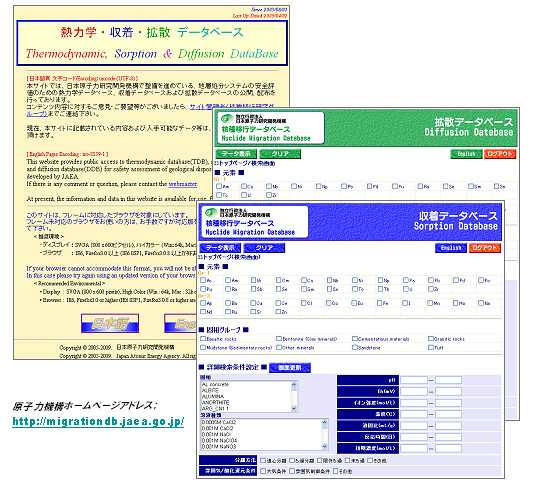Check the 遠心分離 separation method box
The width and height of the screenshot is (538, 492).
263,460
